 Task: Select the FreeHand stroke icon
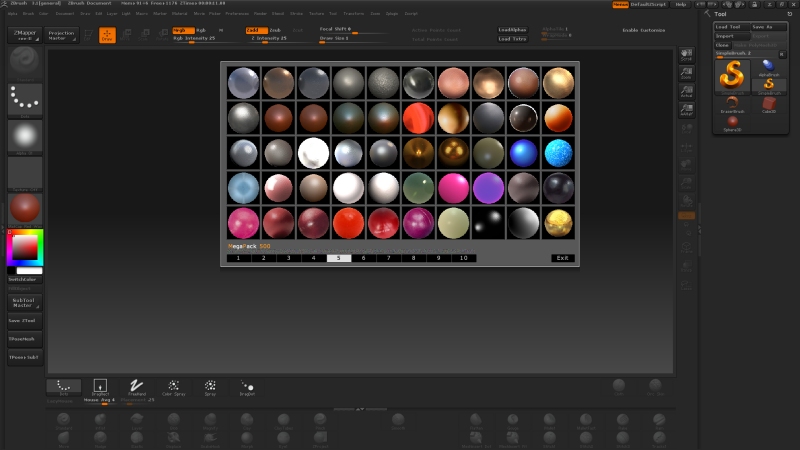pos(136,387)
